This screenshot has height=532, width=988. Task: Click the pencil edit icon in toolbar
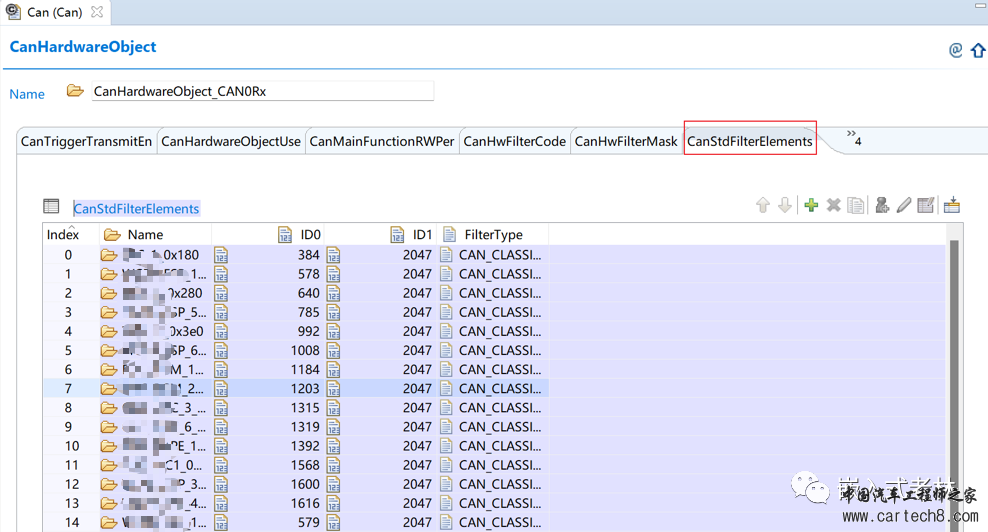[904, 205]
